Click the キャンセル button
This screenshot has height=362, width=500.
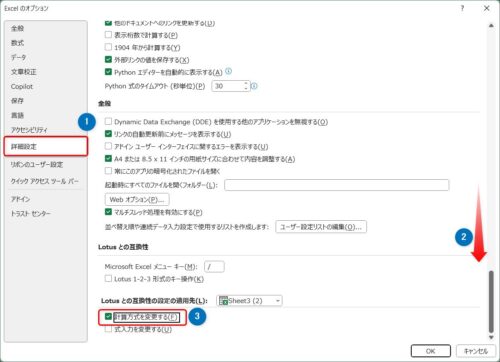[x=476, y=351]
